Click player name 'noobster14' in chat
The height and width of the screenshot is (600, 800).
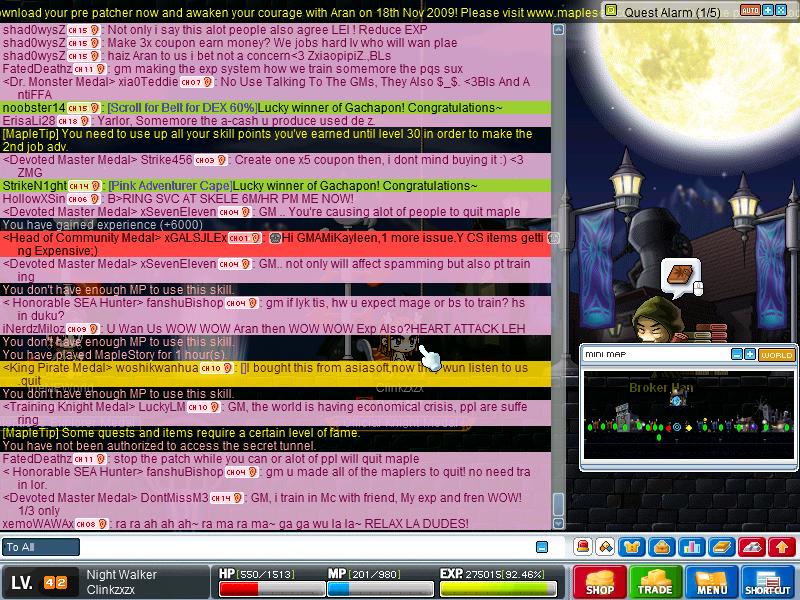34,108
